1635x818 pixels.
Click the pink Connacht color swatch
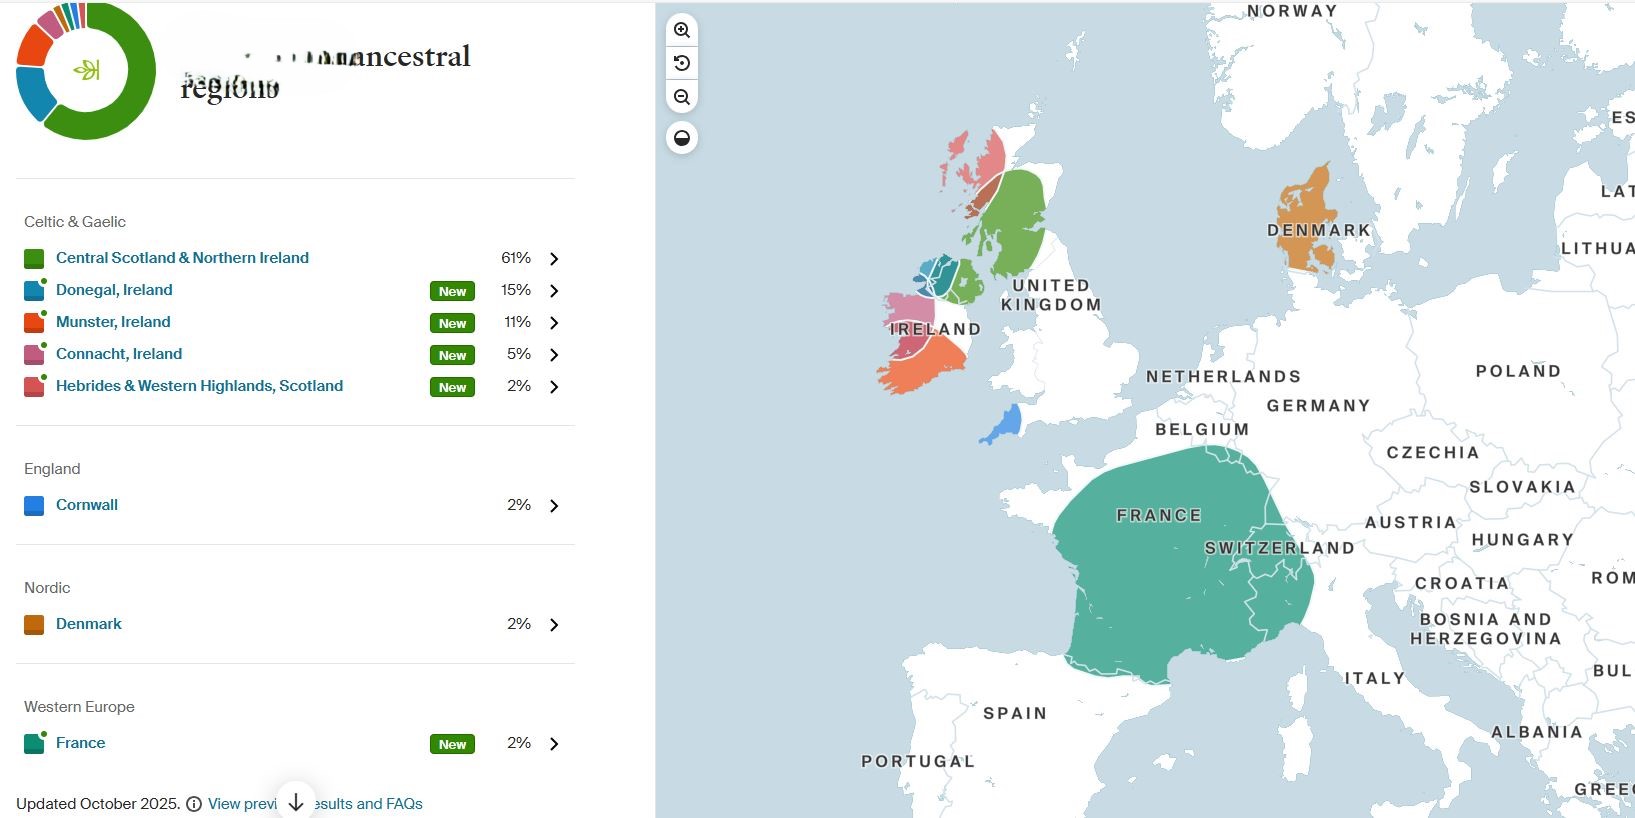[x=34, y=355]
